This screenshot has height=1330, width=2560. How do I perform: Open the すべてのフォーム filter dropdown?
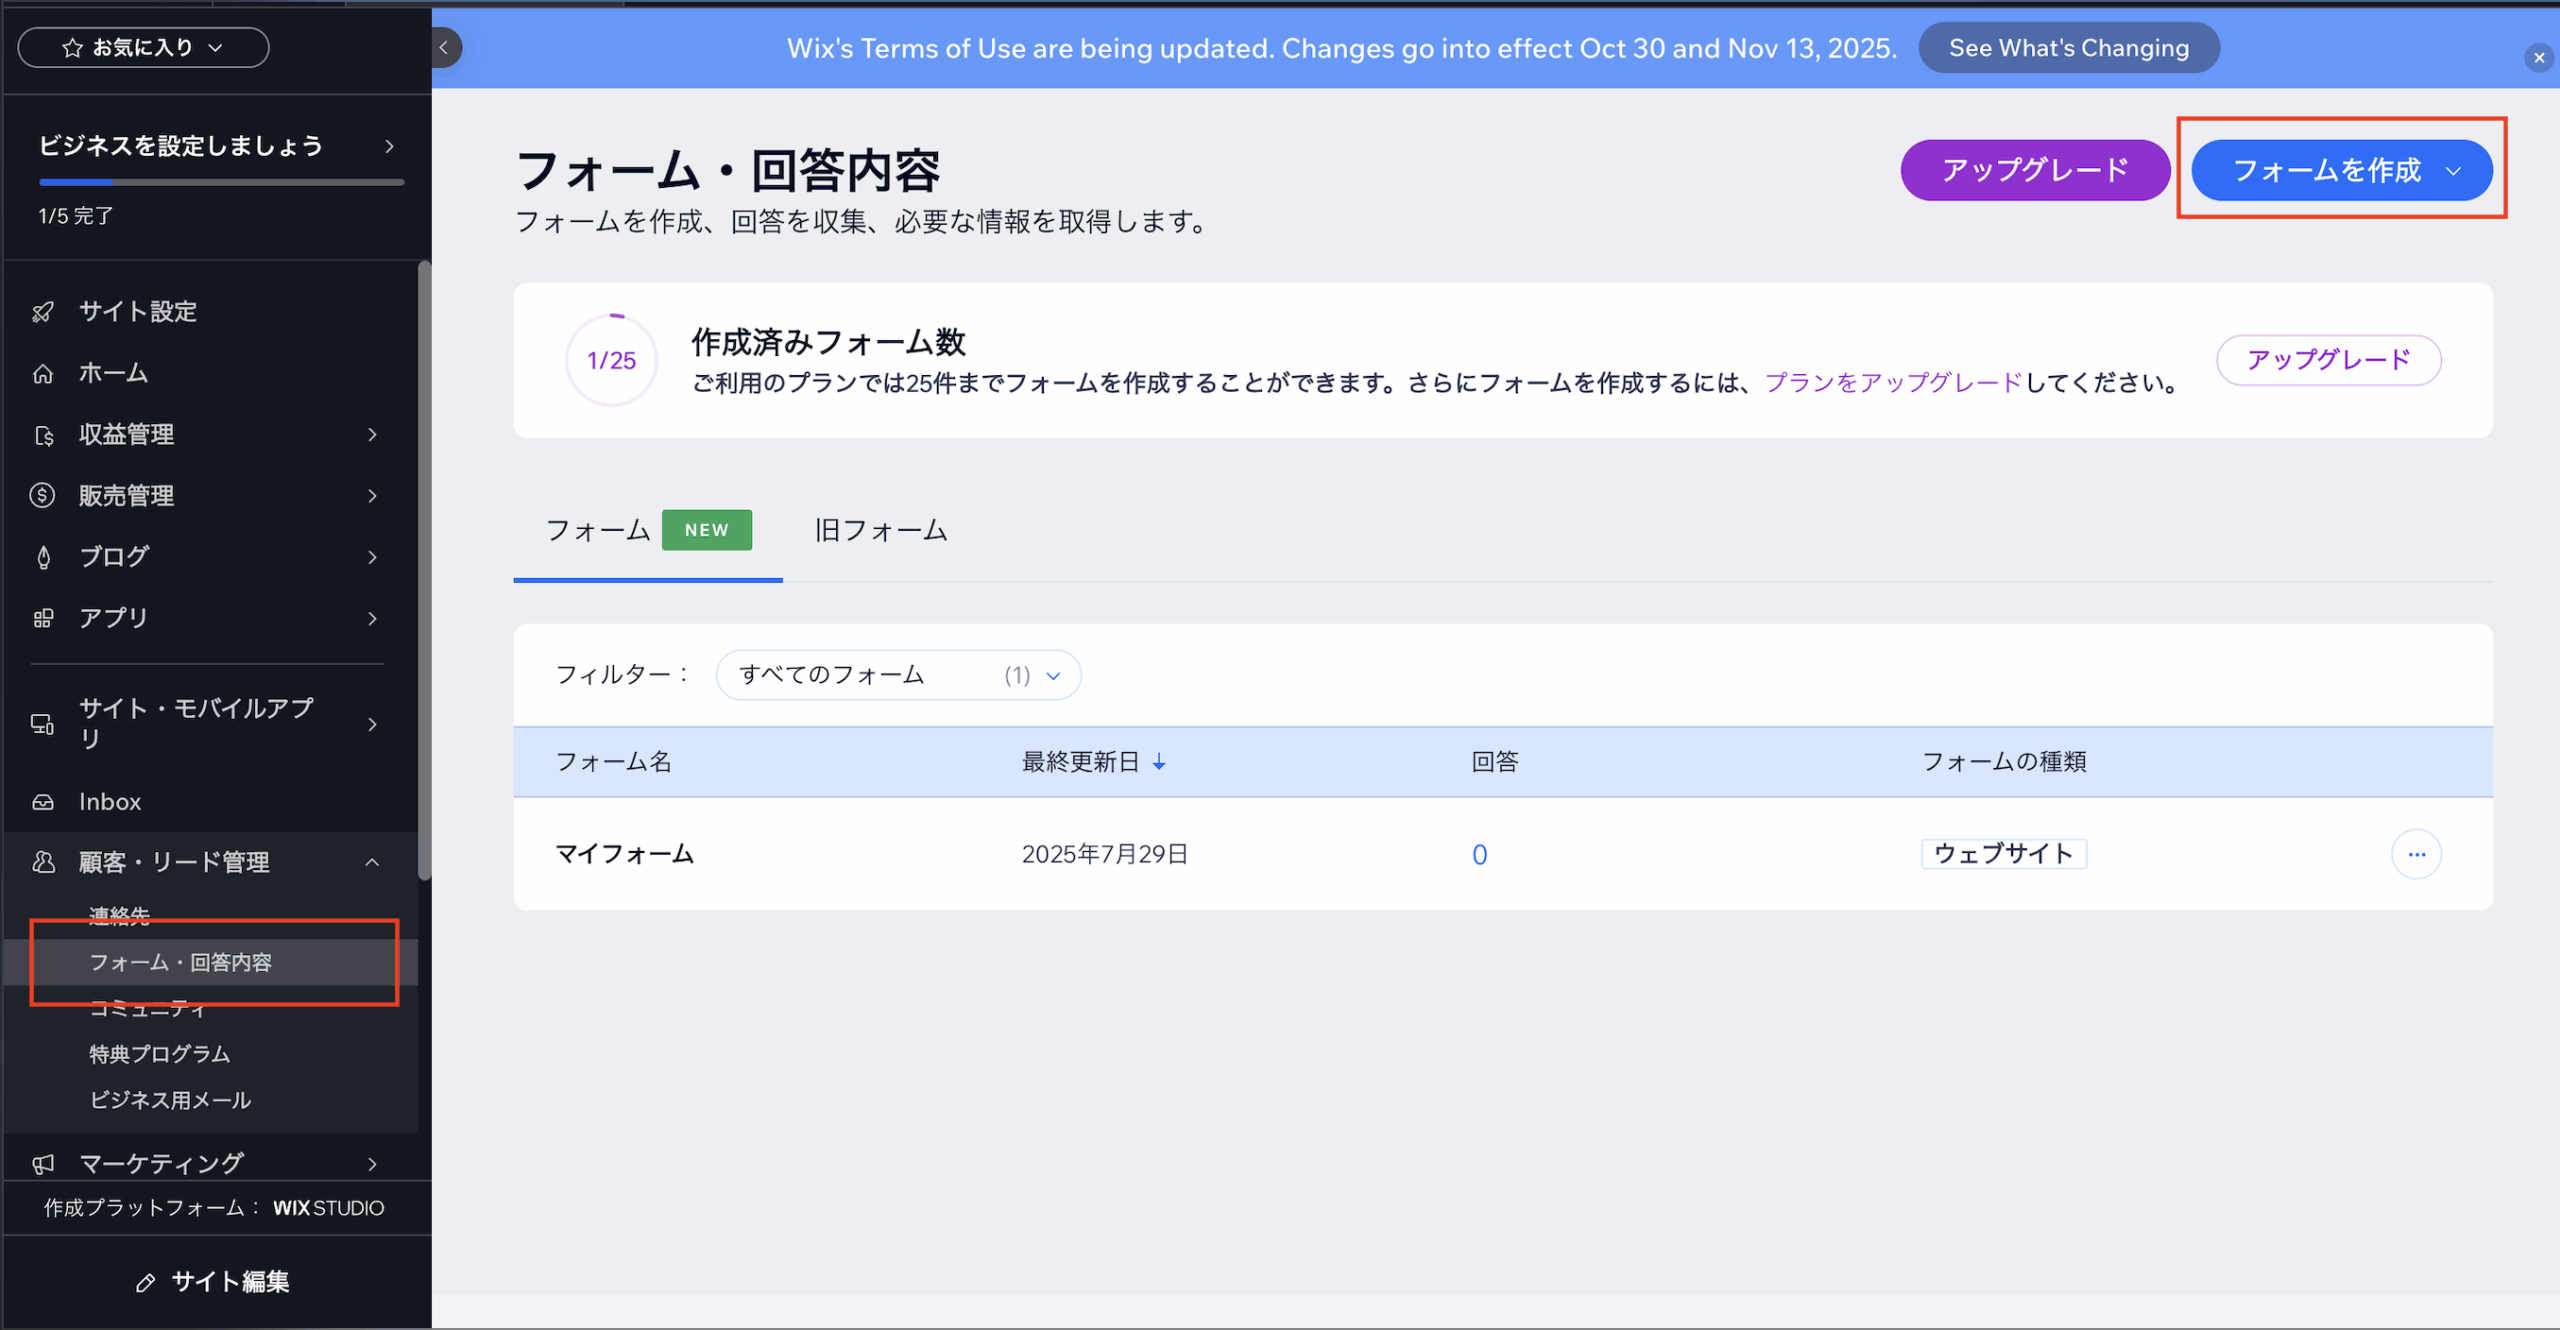[x=898, y=676]
